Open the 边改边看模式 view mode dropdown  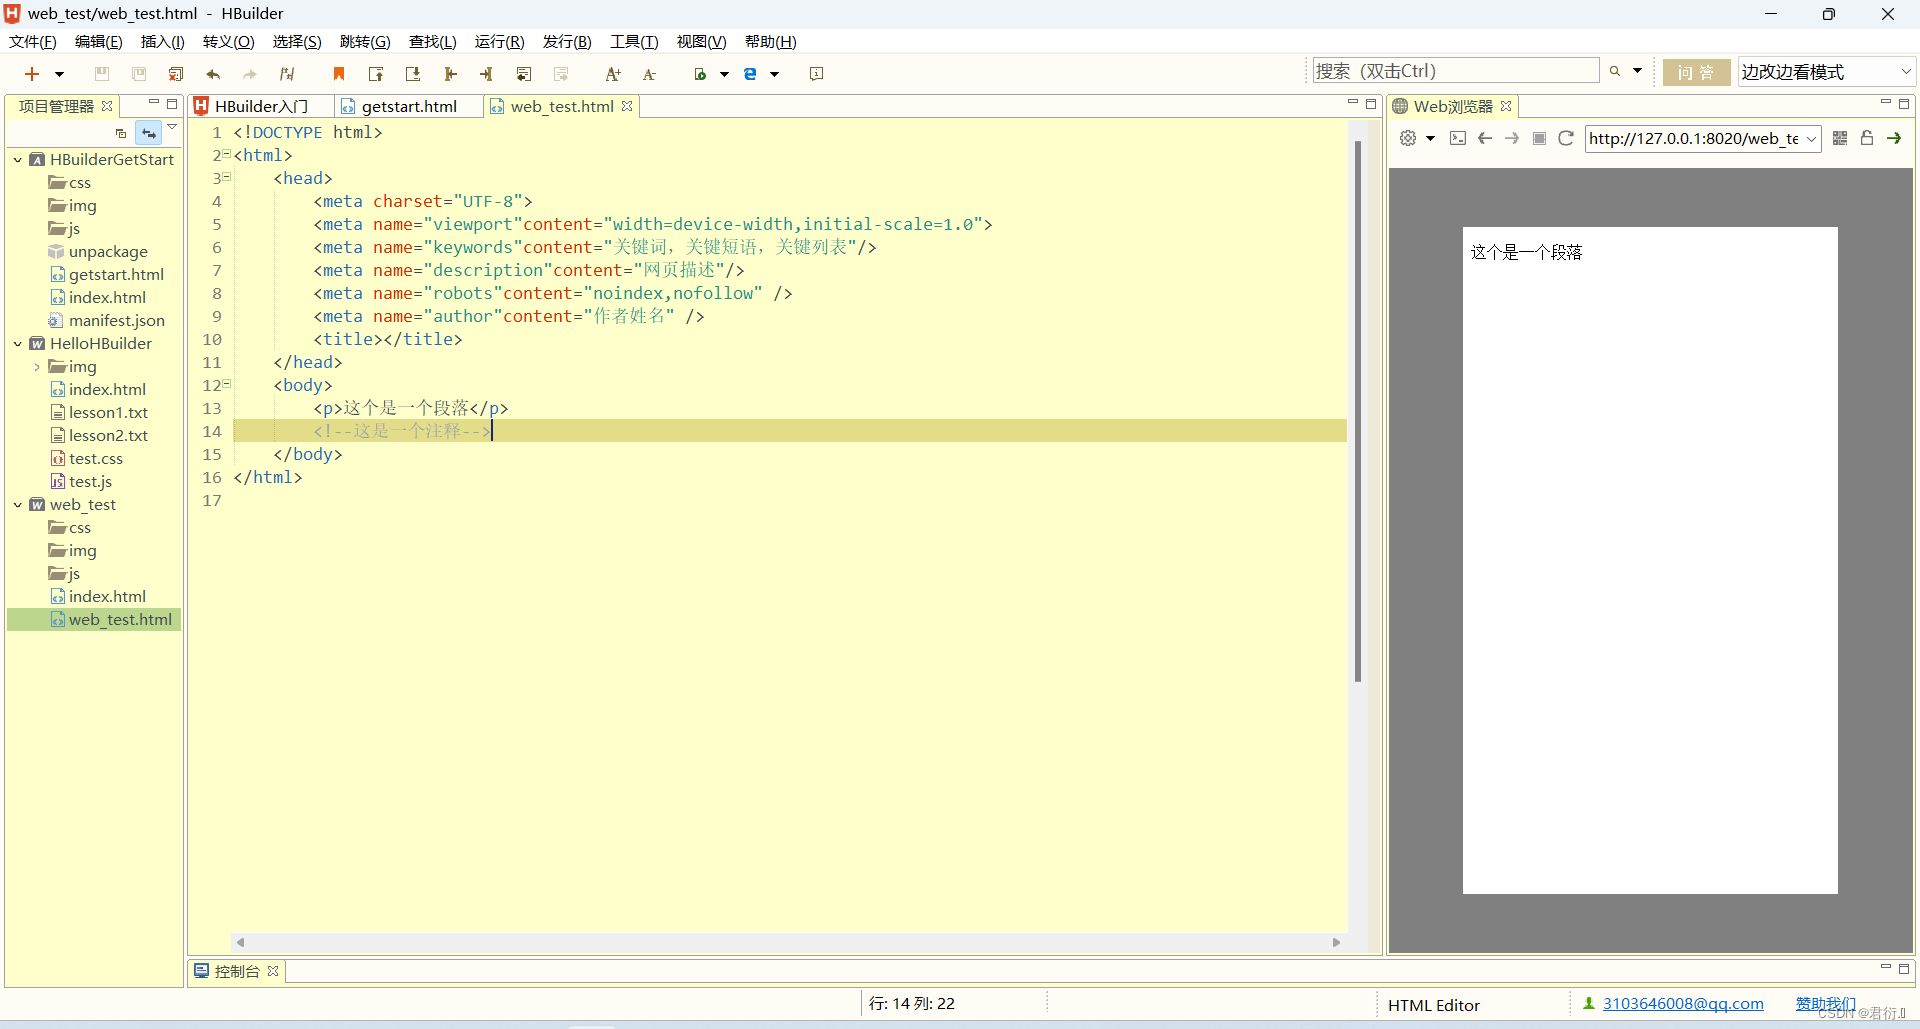pos(1826,72)
